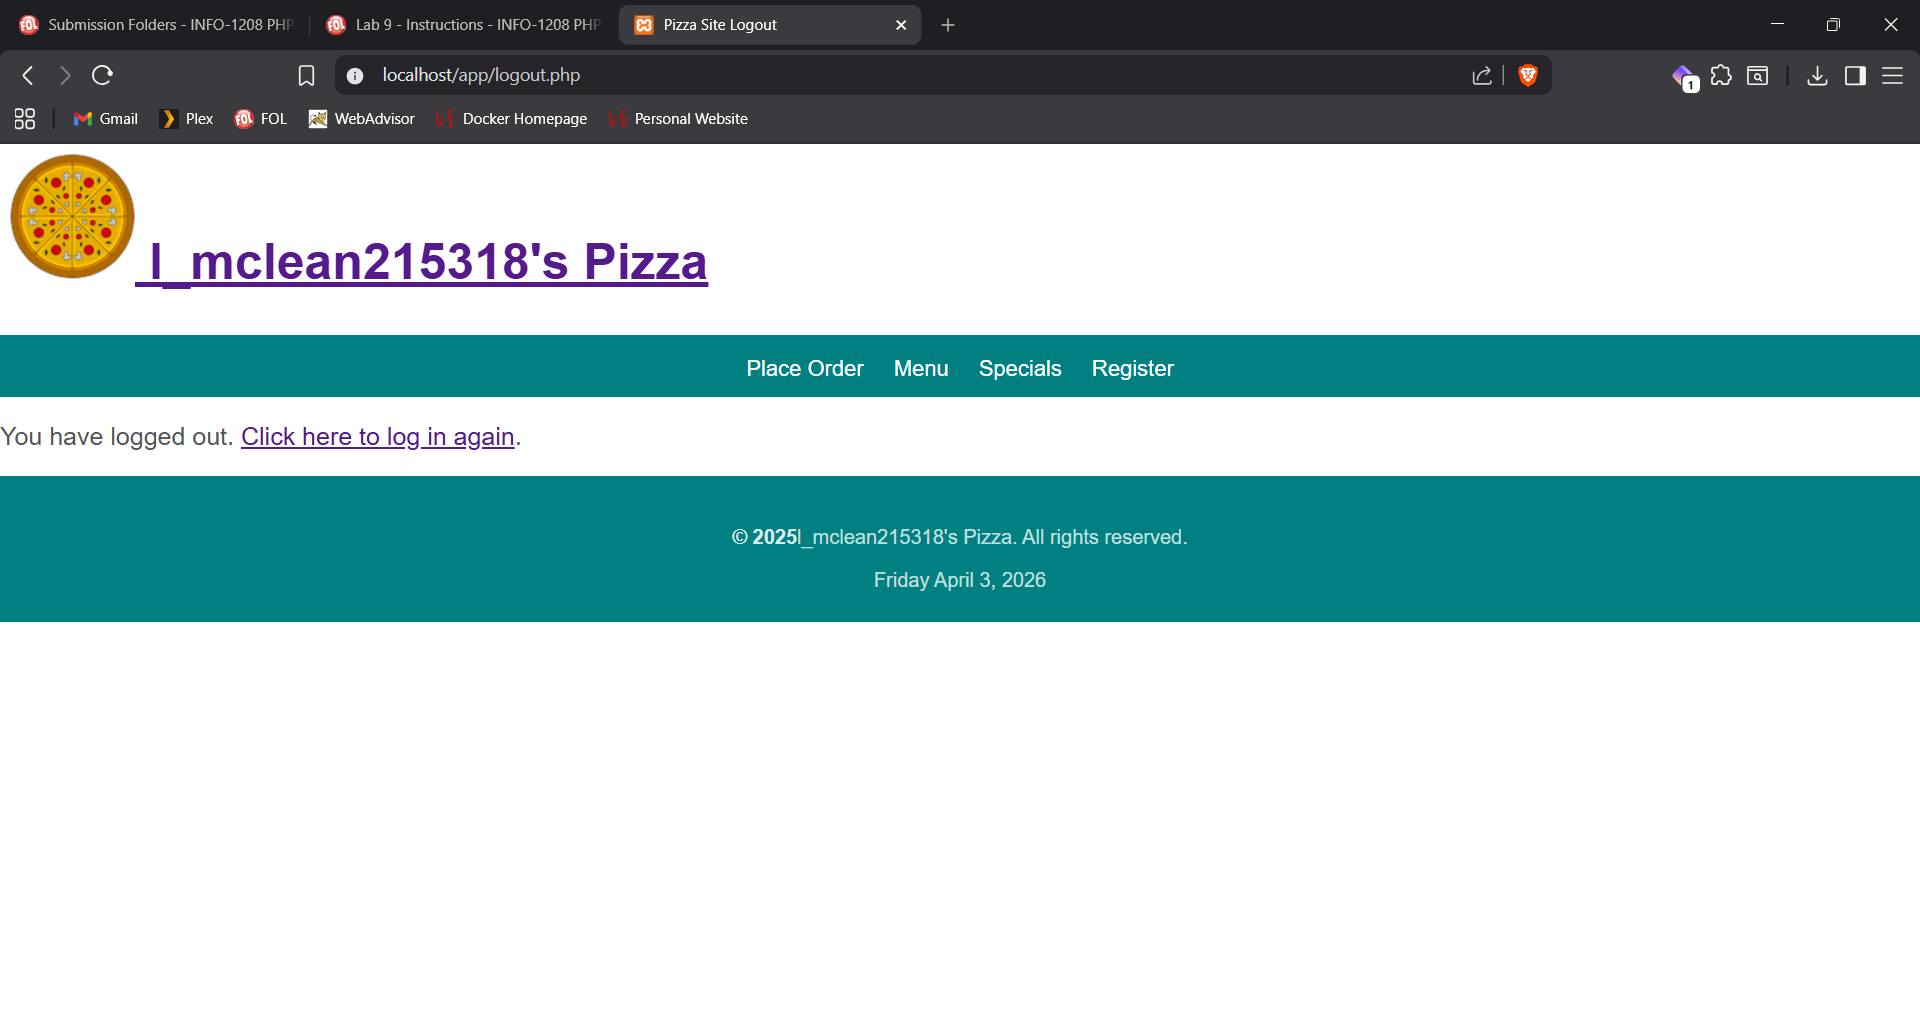Click the Place Order navigation link
1920x1020 pixels.
804,368
